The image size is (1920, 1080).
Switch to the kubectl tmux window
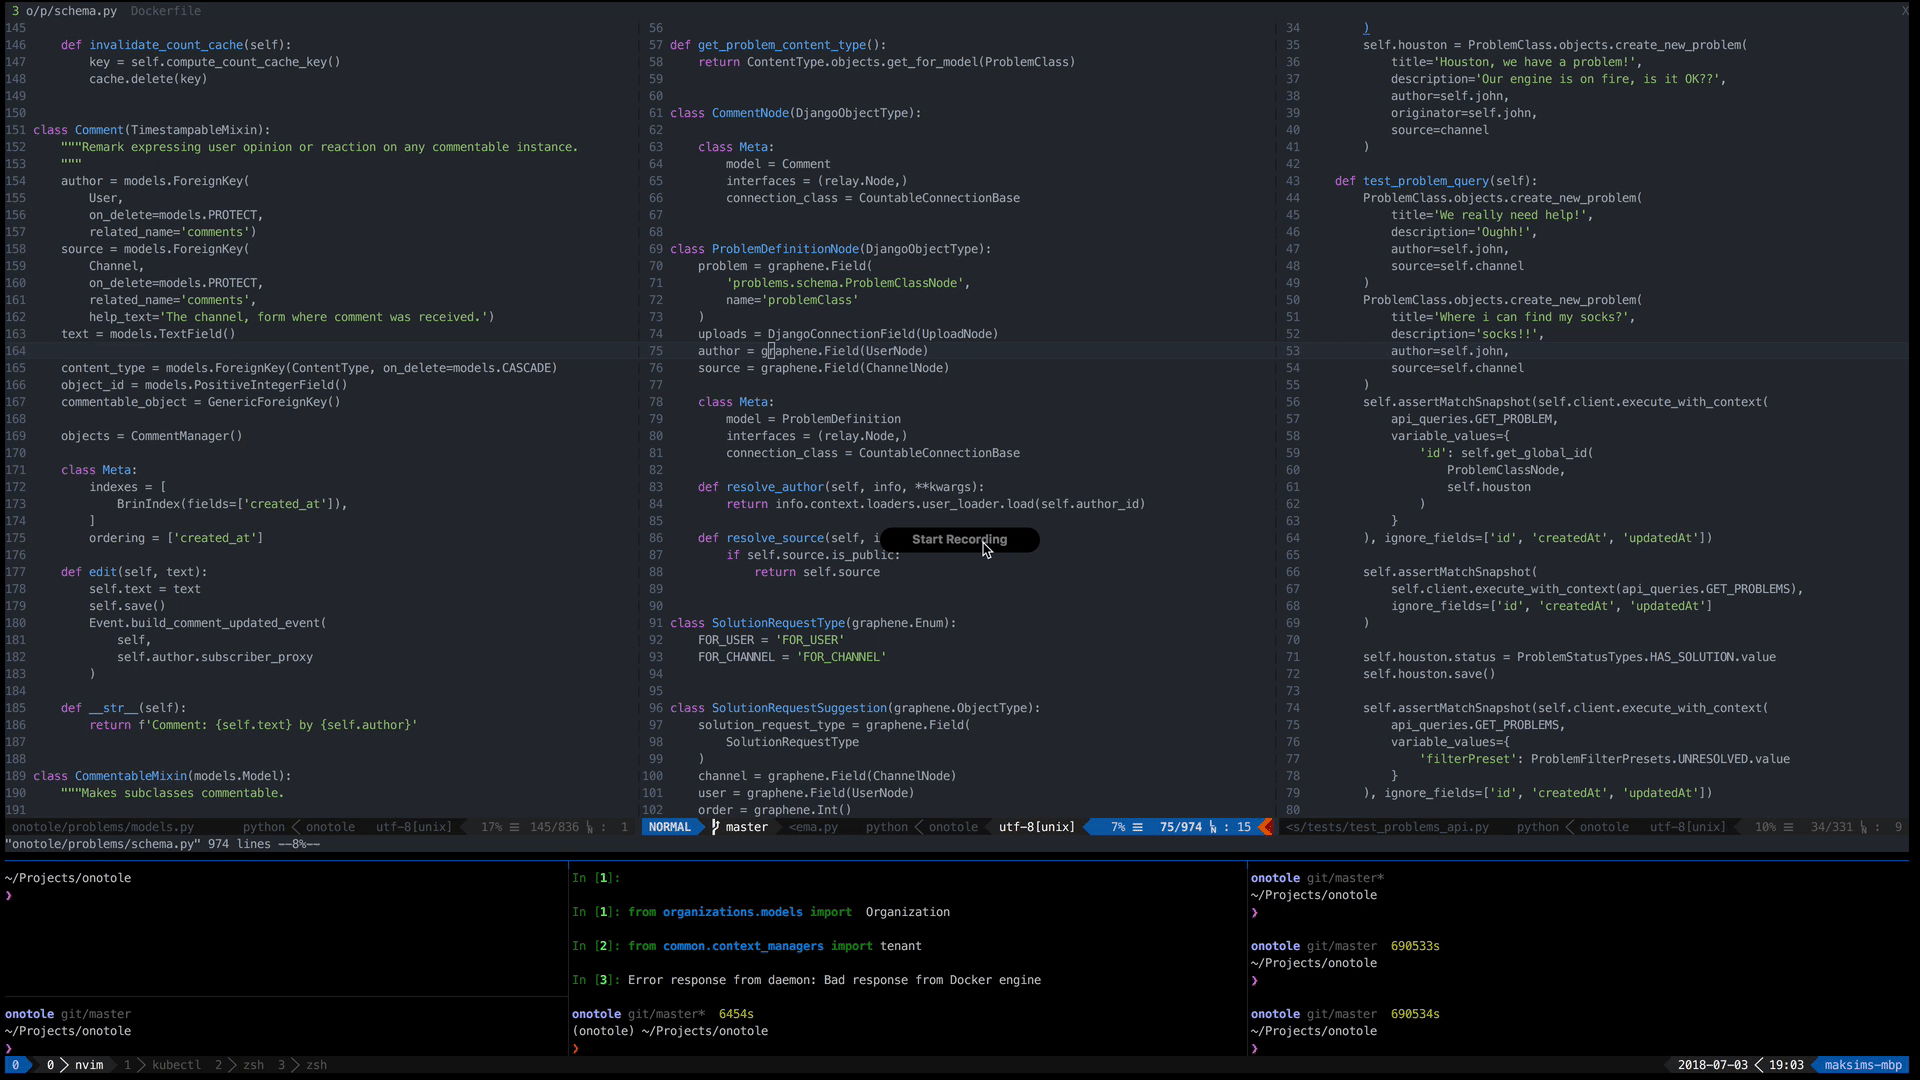tap(176, 1065)
